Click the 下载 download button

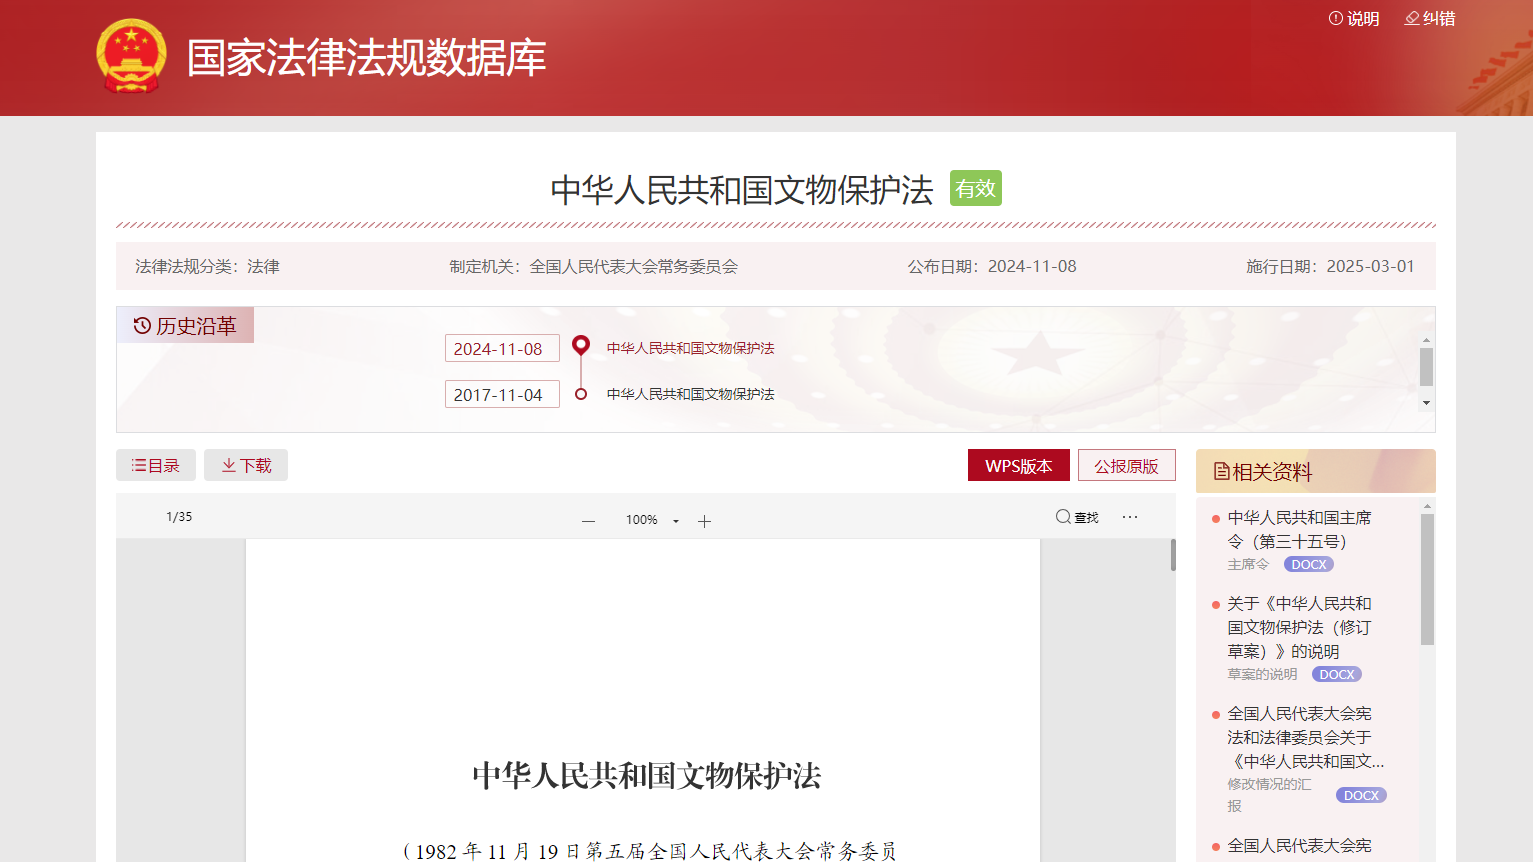[x=246, y=466]
